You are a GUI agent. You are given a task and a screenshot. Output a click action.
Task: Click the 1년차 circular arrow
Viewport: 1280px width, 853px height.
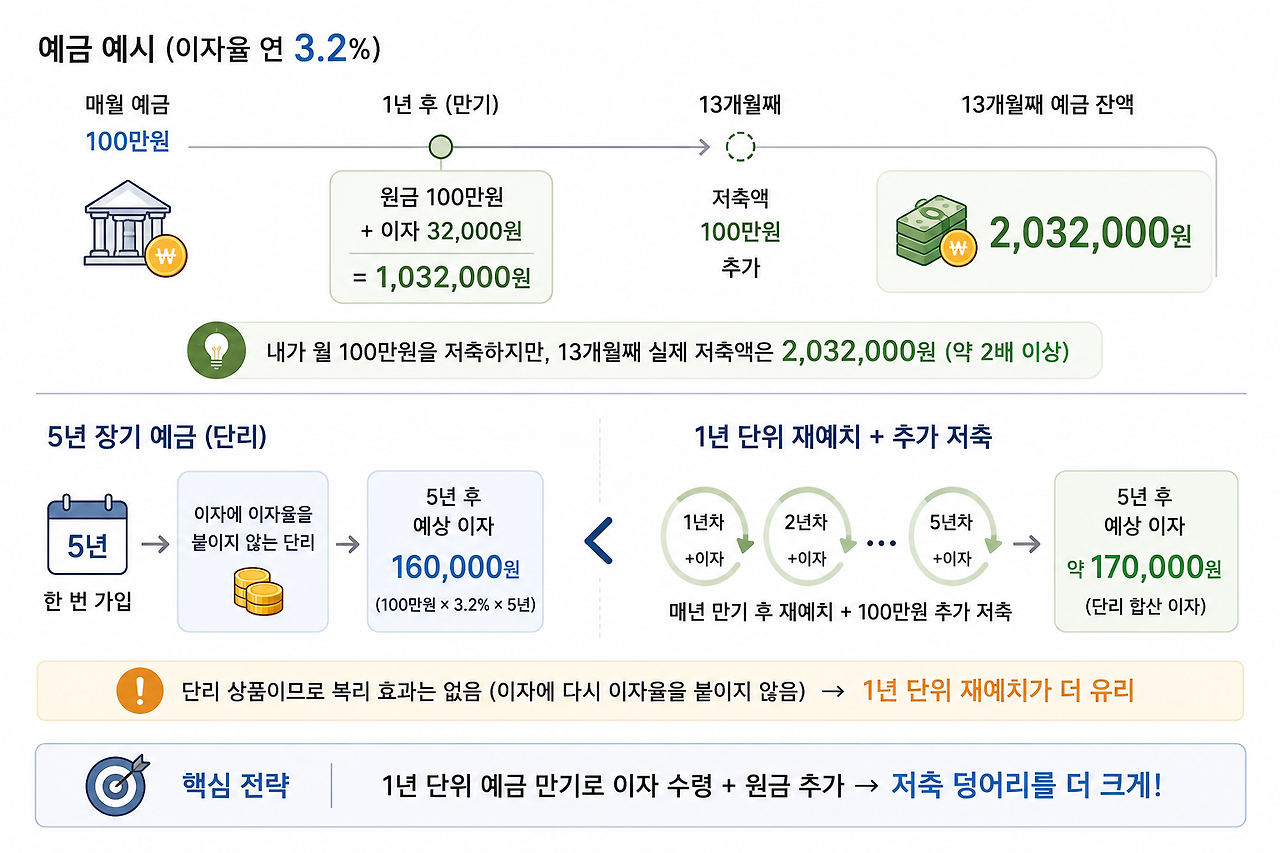(704, 541)
